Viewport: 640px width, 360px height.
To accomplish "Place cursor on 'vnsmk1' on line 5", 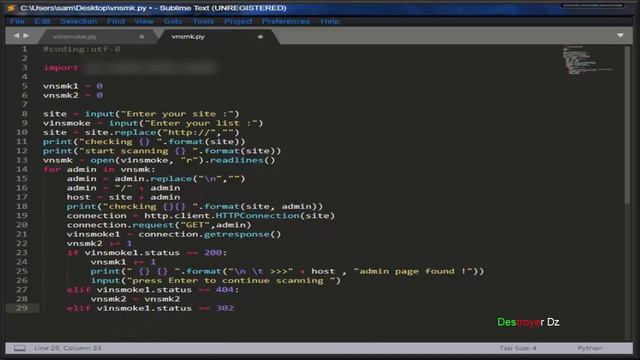I will pos(60,86).
